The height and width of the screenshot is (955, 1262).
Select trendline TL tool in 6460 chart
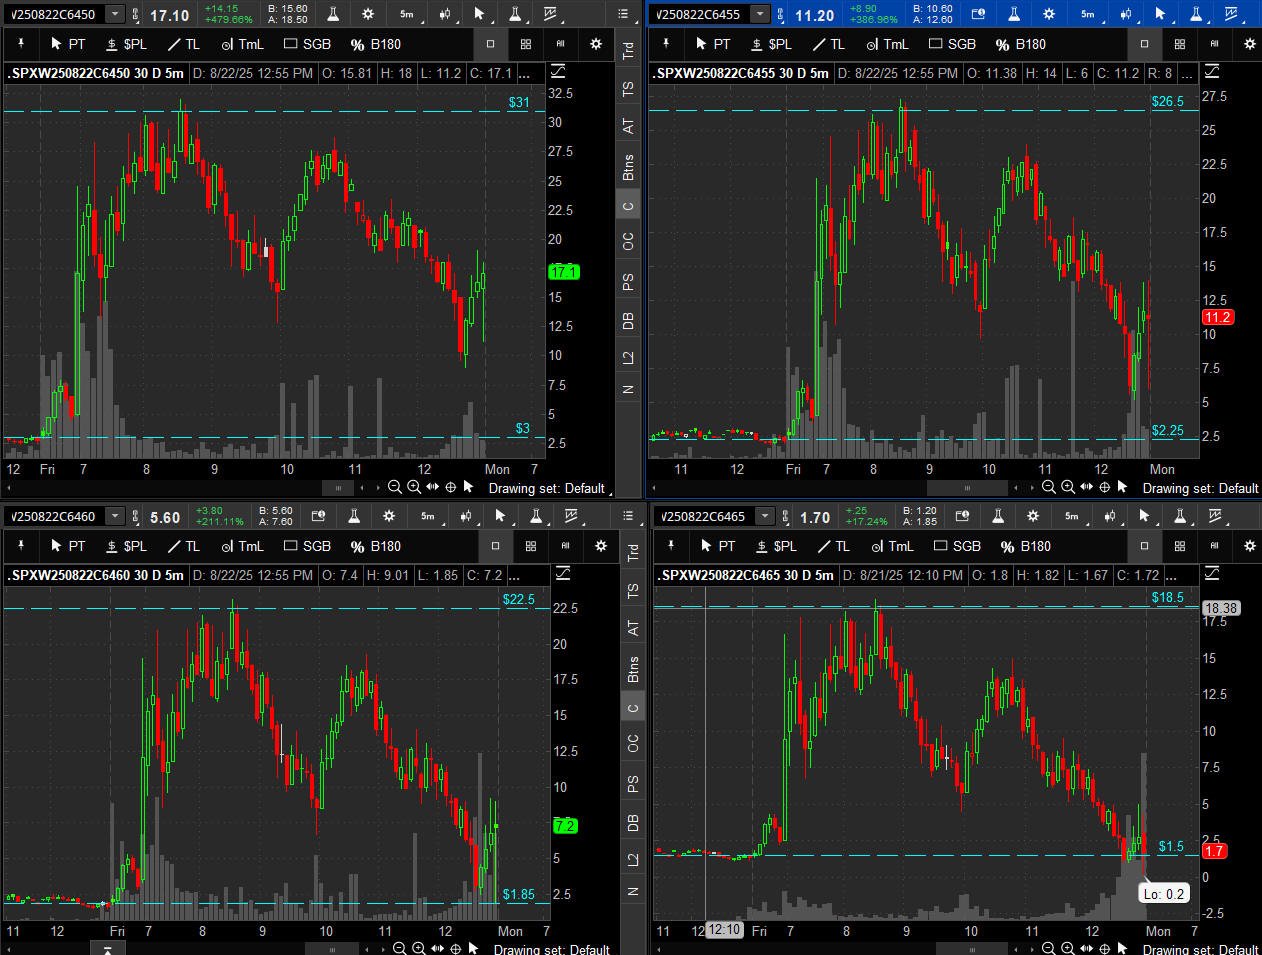click(184, 546)
